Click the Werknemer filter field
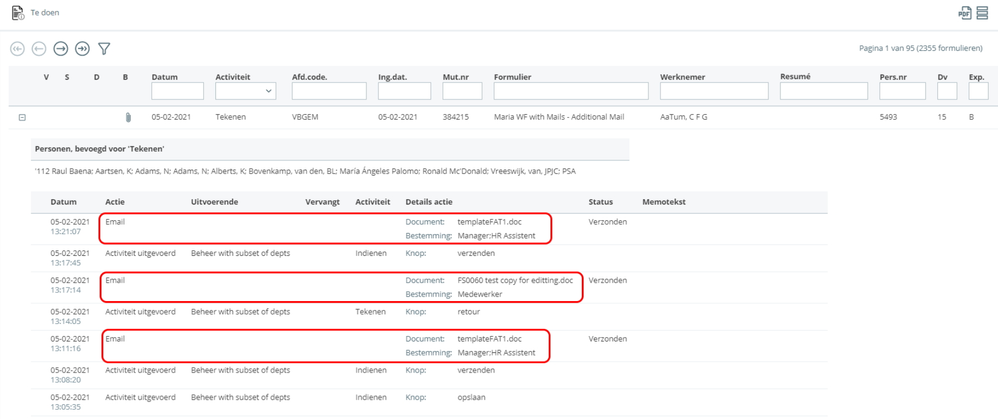 (713, 91)
